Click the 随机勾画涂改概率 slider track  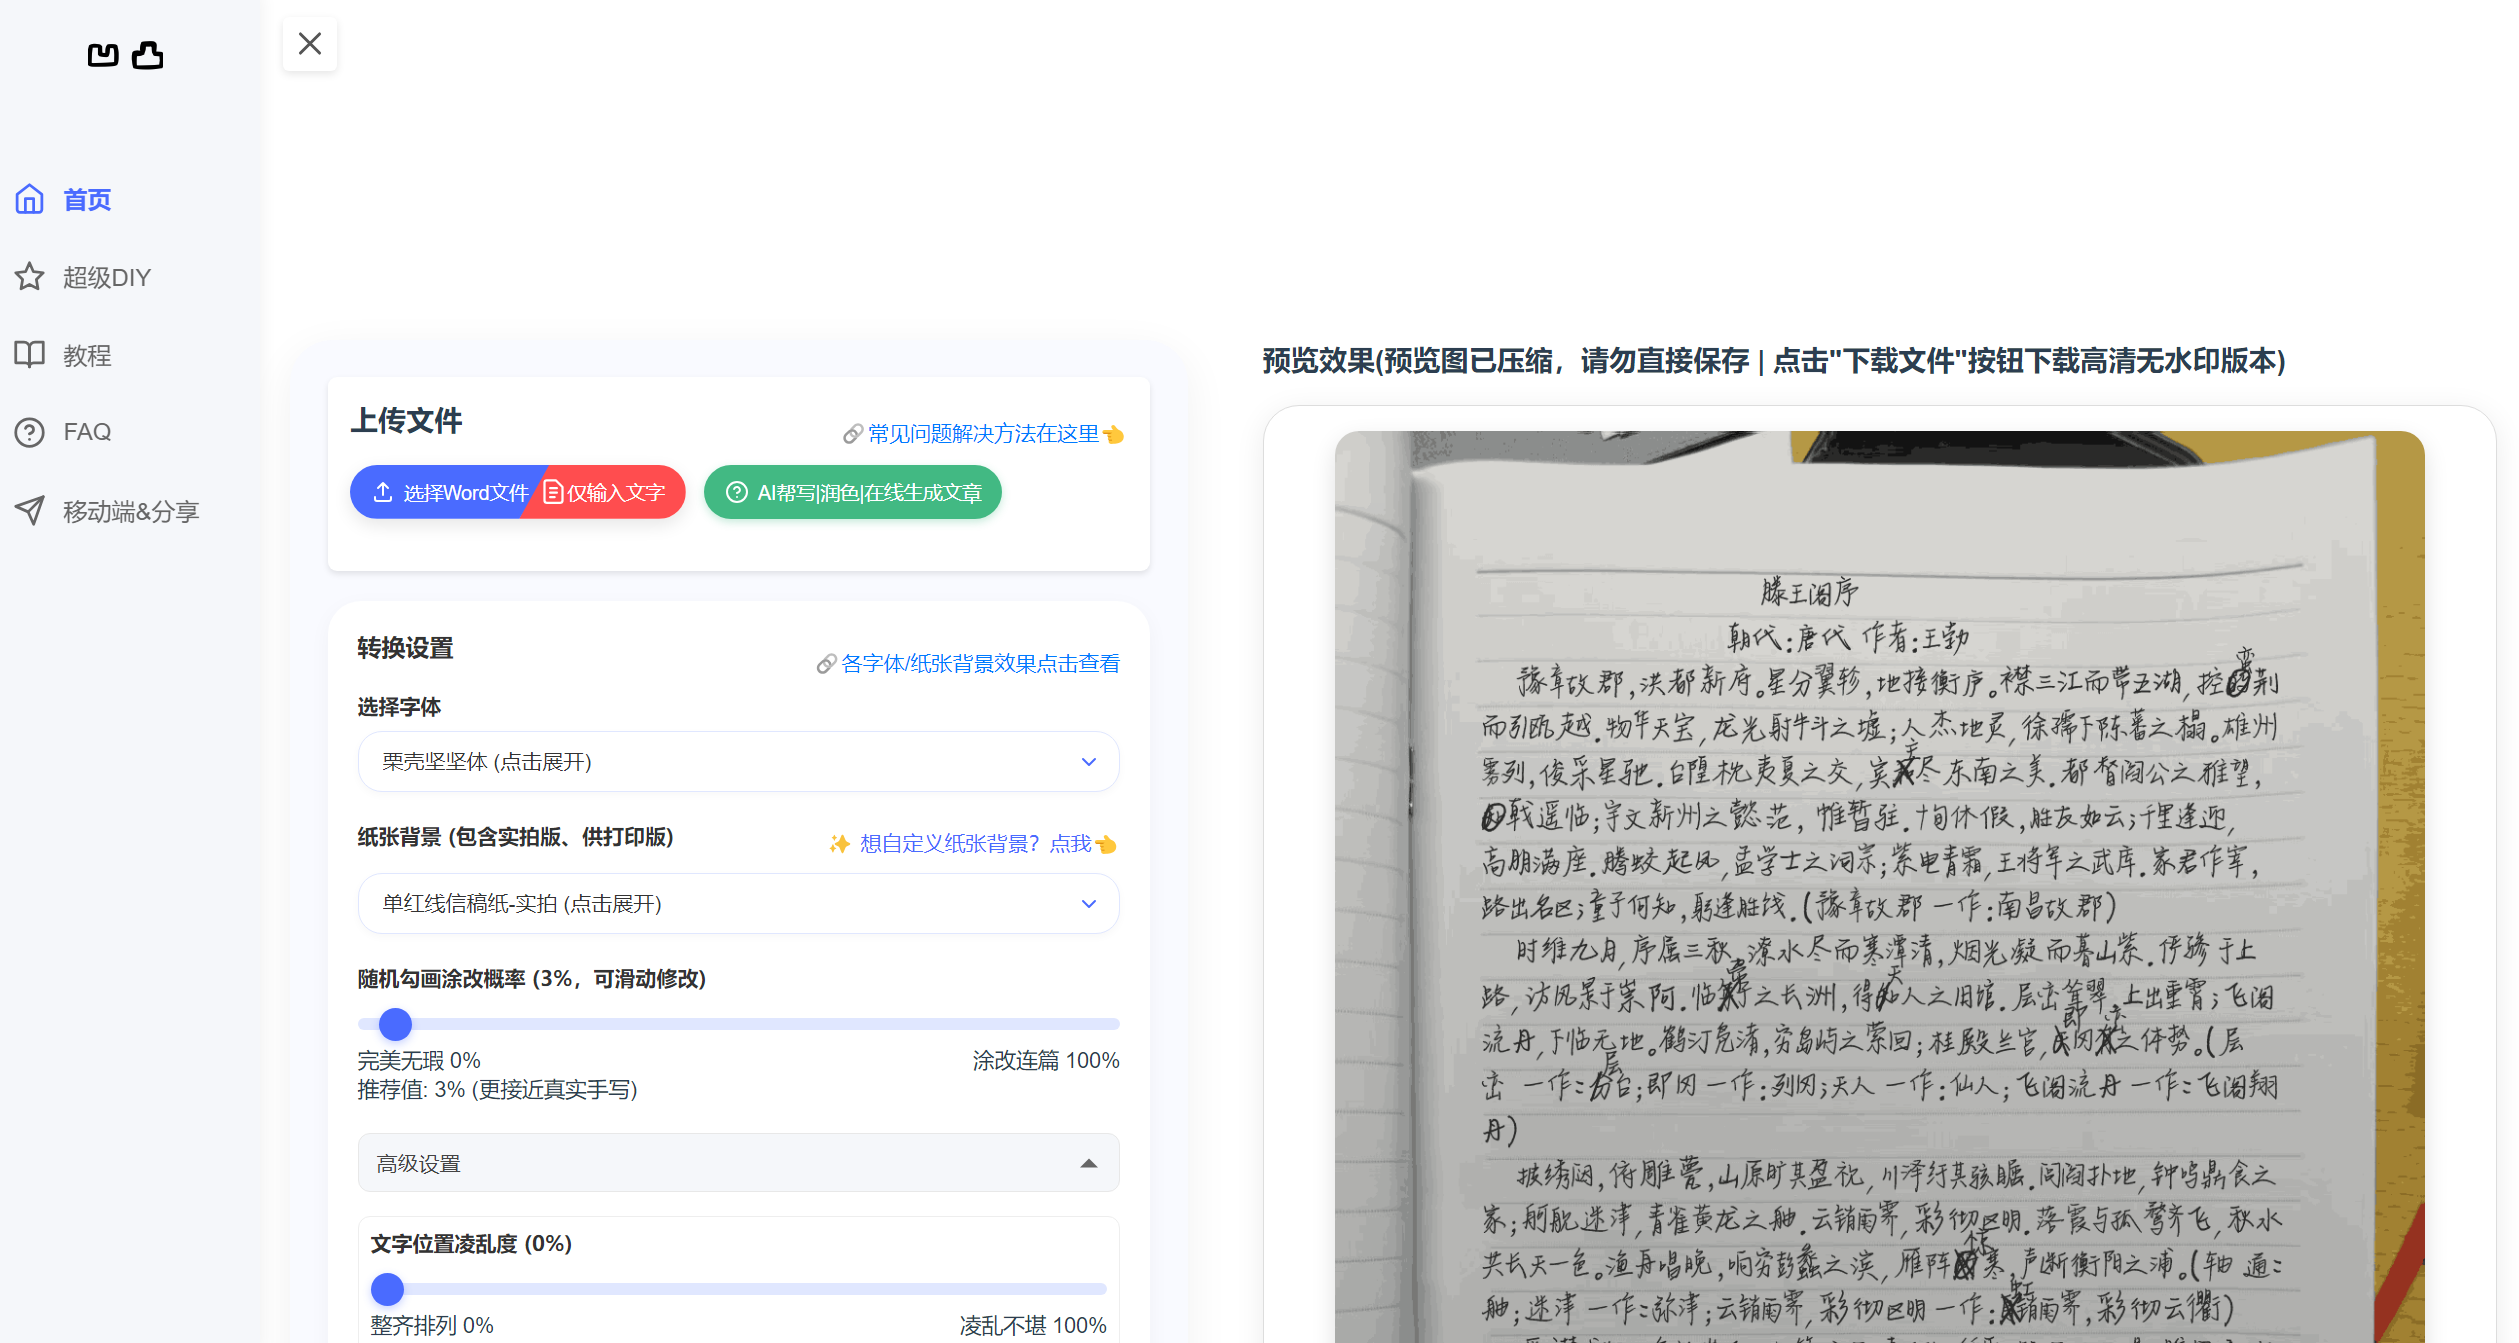coord(738,1024)
